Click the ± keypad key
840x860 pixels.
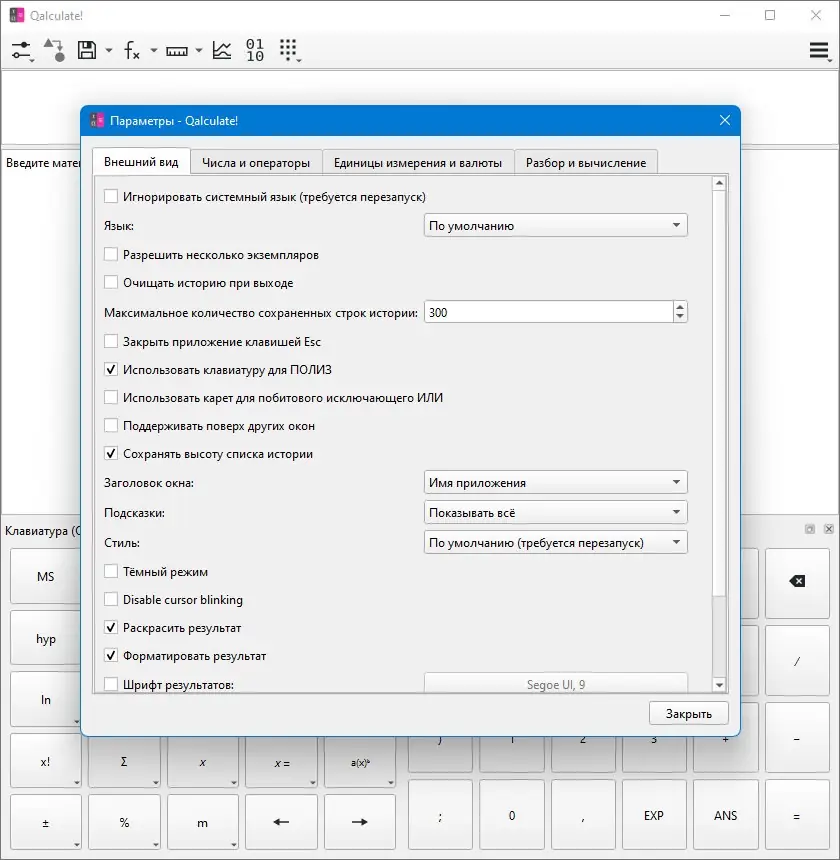[46, 822]
